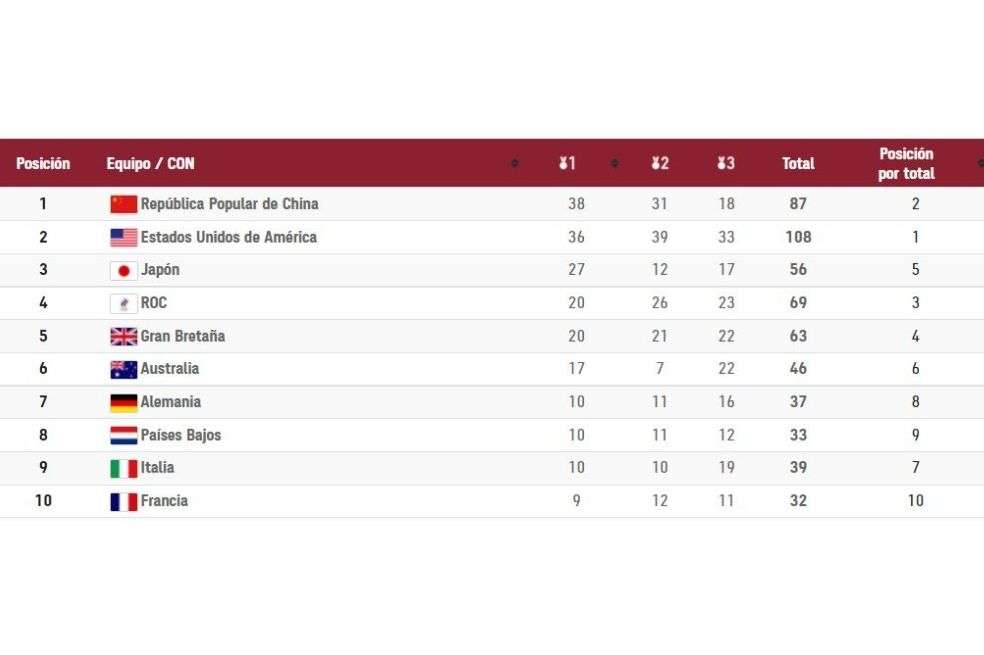Click the ROC team emblem icon
984x655 pixels.
[124, 304]
